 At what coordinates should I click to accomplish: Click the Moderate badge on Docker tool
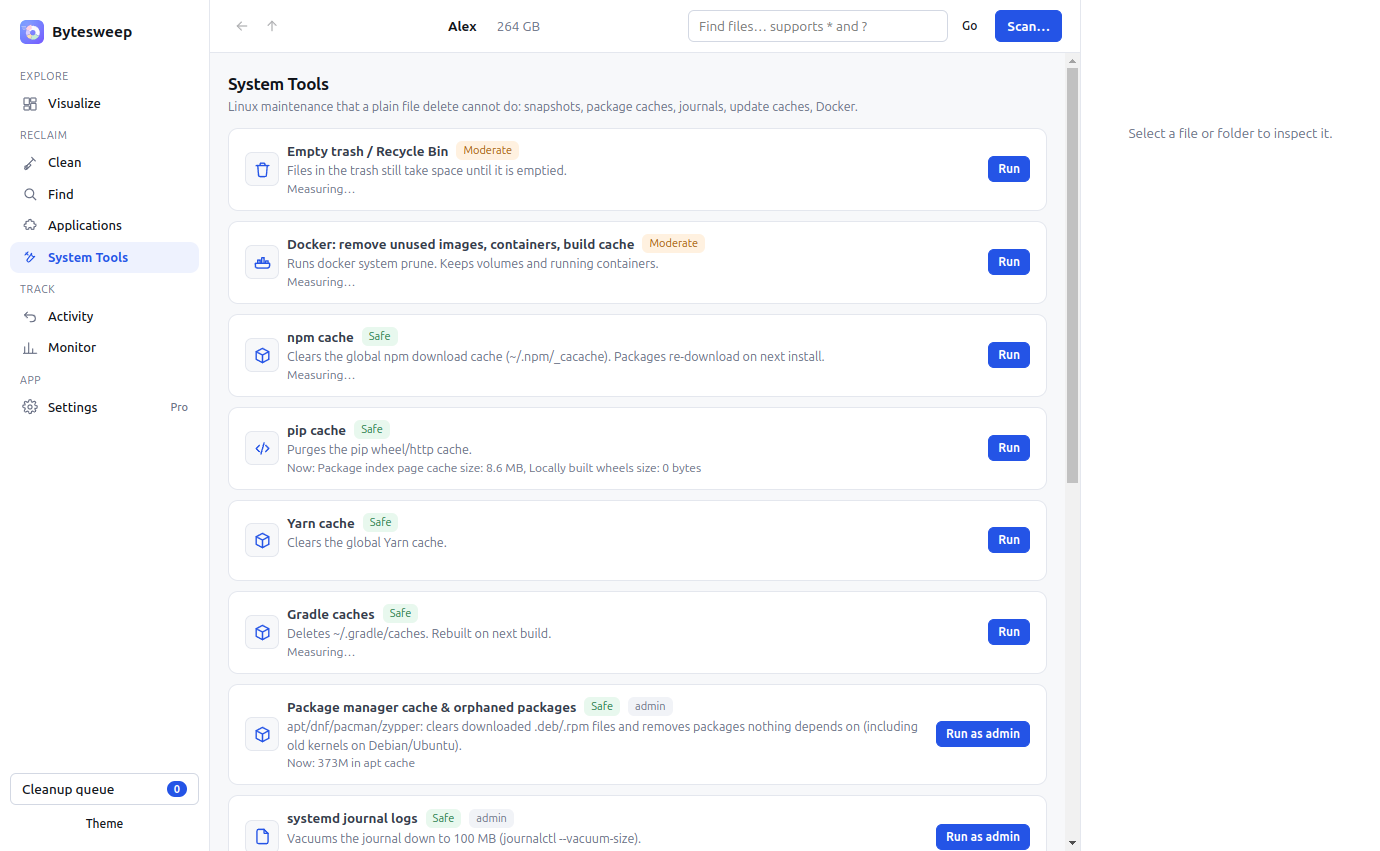click(673, 244)
